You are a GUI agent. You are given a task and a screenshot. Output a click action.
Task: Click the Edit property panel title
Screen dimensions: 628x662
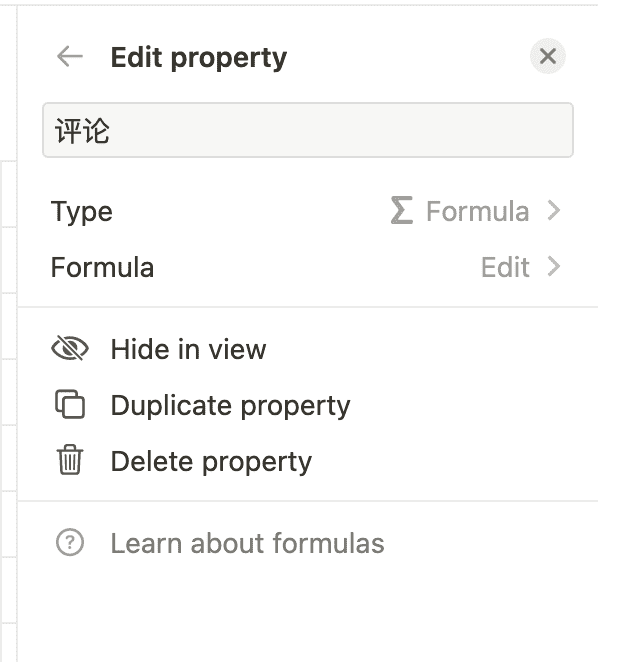point(198,57)
